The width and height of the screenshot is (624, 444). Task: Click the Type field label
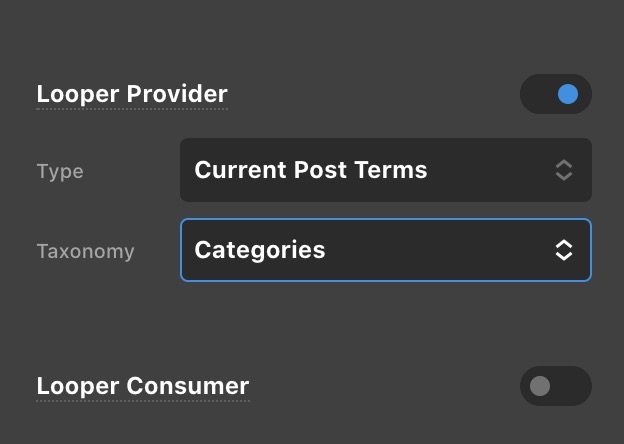click(60, 171)
